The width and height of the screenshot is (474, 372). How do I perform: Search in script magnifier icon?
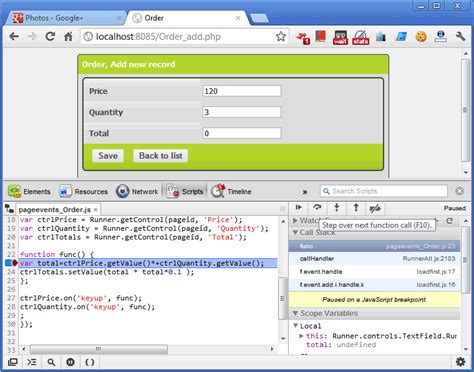51,362
